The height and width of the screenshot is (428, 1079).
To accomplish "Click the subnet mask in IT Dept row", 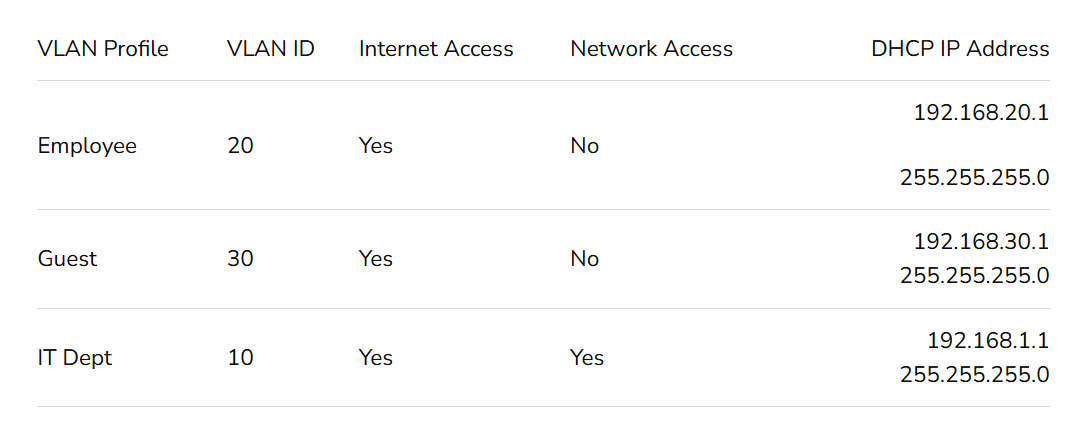I will [x=974, y=375].
